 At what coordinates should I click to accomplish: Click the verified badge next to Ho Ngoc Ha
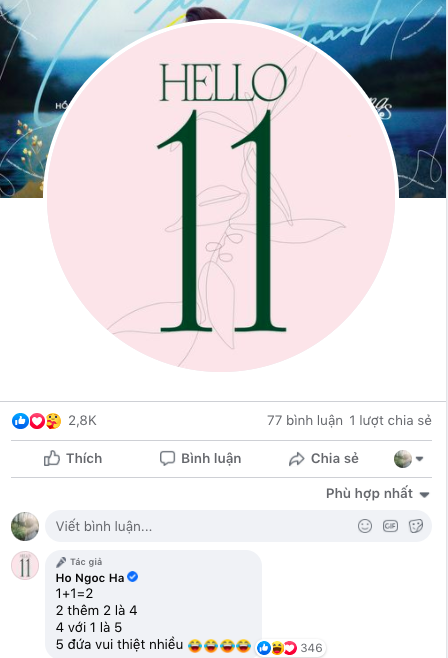point(133,577)
